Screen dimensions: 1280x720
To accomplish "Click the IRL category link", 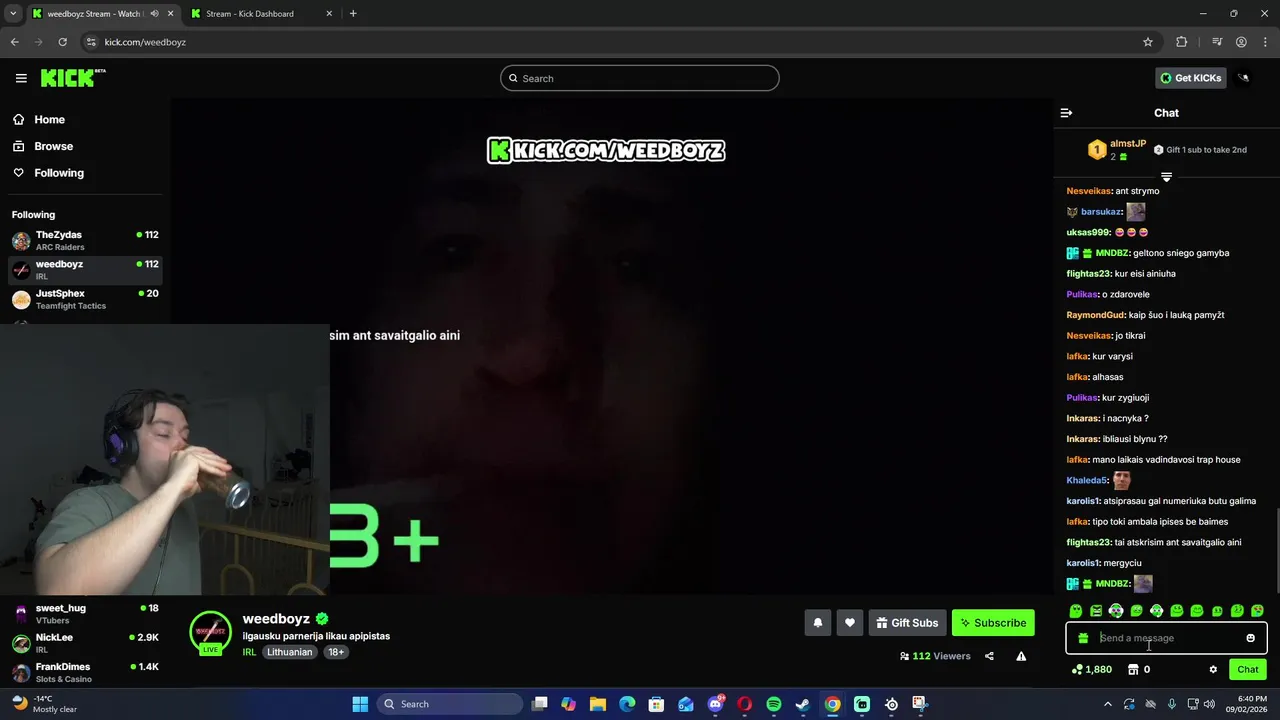I will click(249, 652).
